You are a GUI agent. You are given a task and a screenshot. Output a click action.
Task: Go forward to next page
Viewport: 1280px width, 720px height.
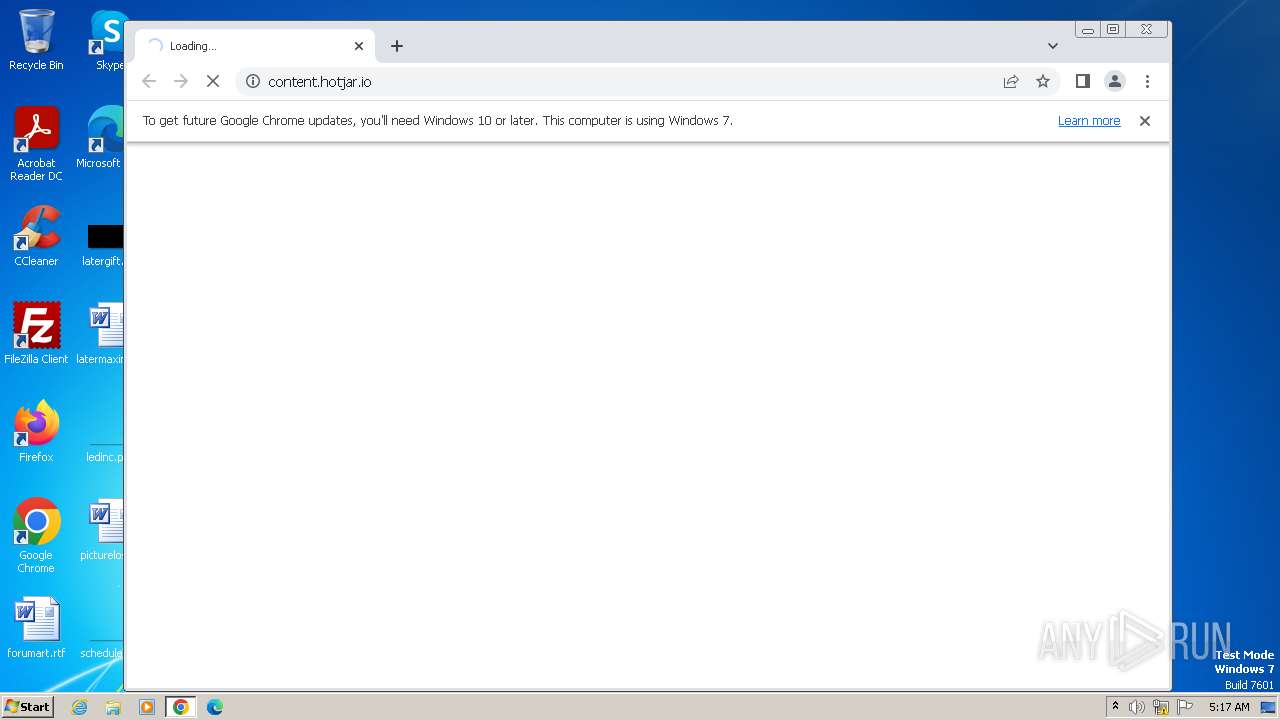(181, 81)
